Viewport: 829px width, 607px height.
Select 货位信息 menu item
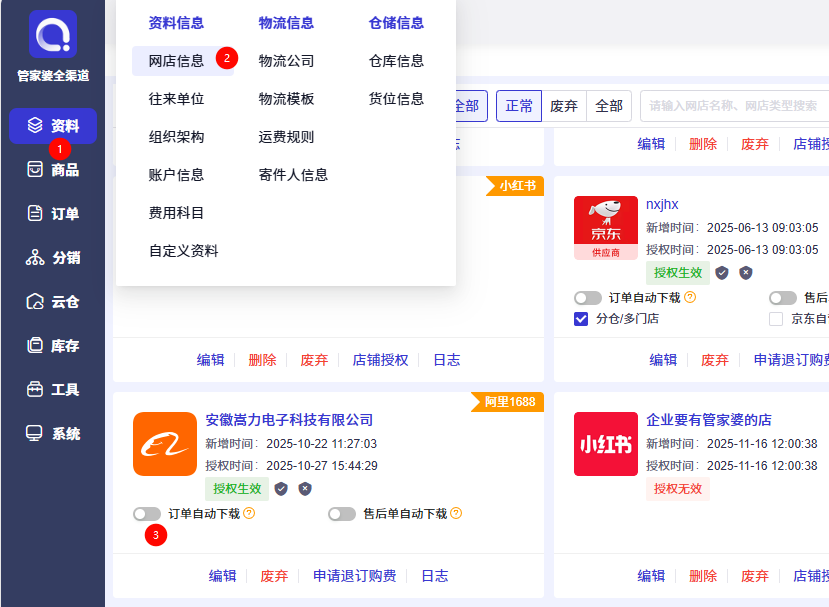tap(396, 99)
